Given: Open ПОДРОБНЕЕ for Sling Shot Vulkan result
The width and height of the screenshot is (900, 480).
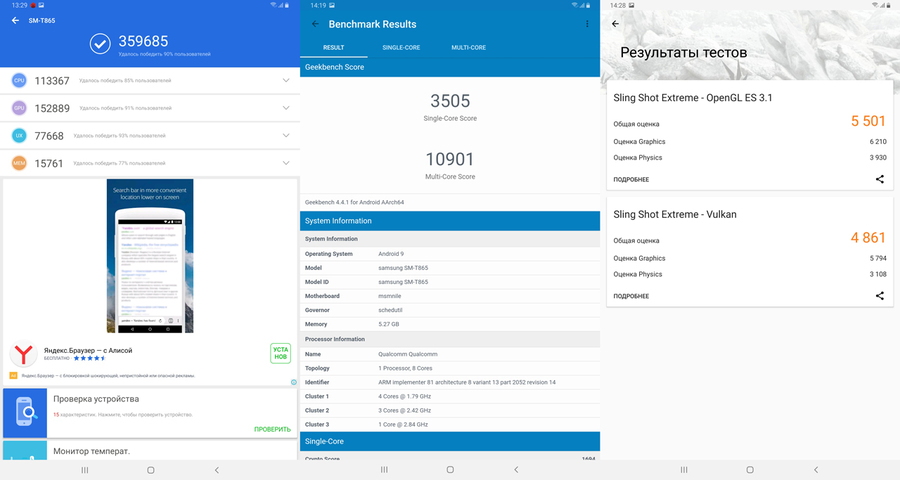Looking at the screenshot, I should (x=631, y=296).
